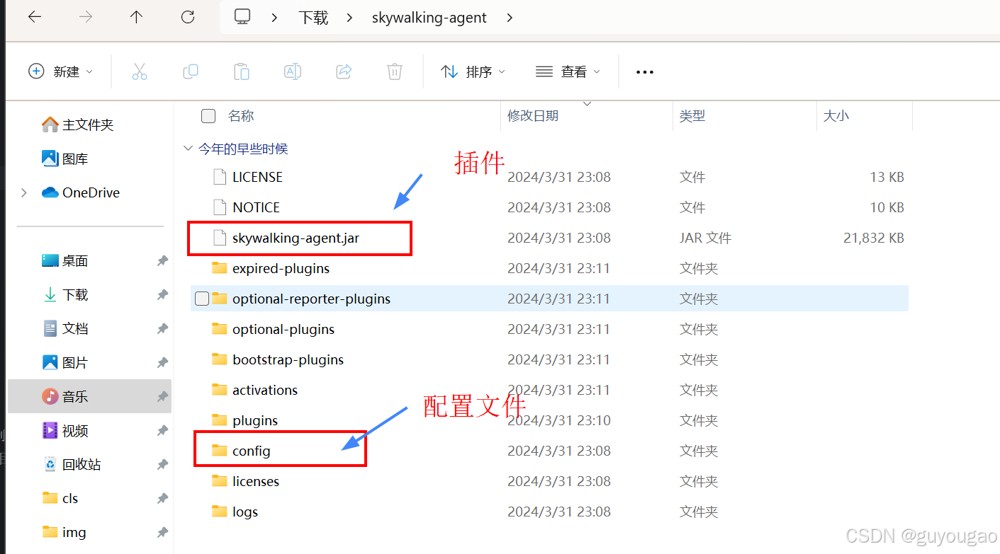
Task: Click the folder icon of licenses
Action: click(x=219, y=481)
